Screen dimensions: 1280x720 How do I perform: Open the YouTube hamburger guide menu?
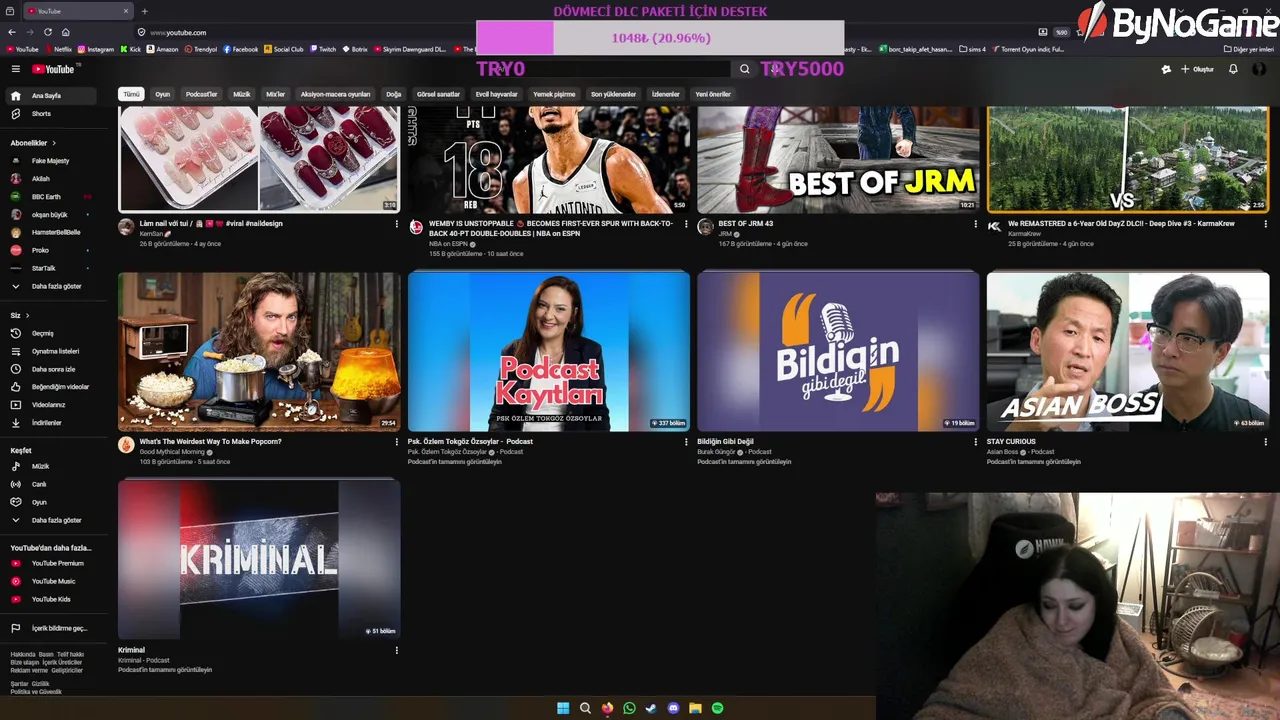click(16, 69)
